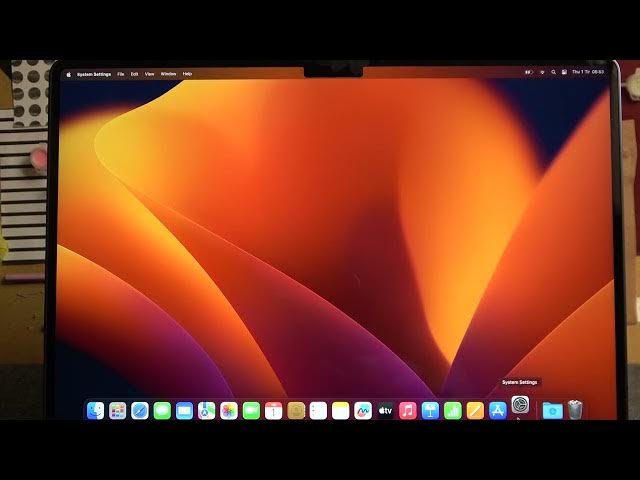Screen dimensions: 640x480
Task: Open Finder from the dock
Action: click(95, 410)
